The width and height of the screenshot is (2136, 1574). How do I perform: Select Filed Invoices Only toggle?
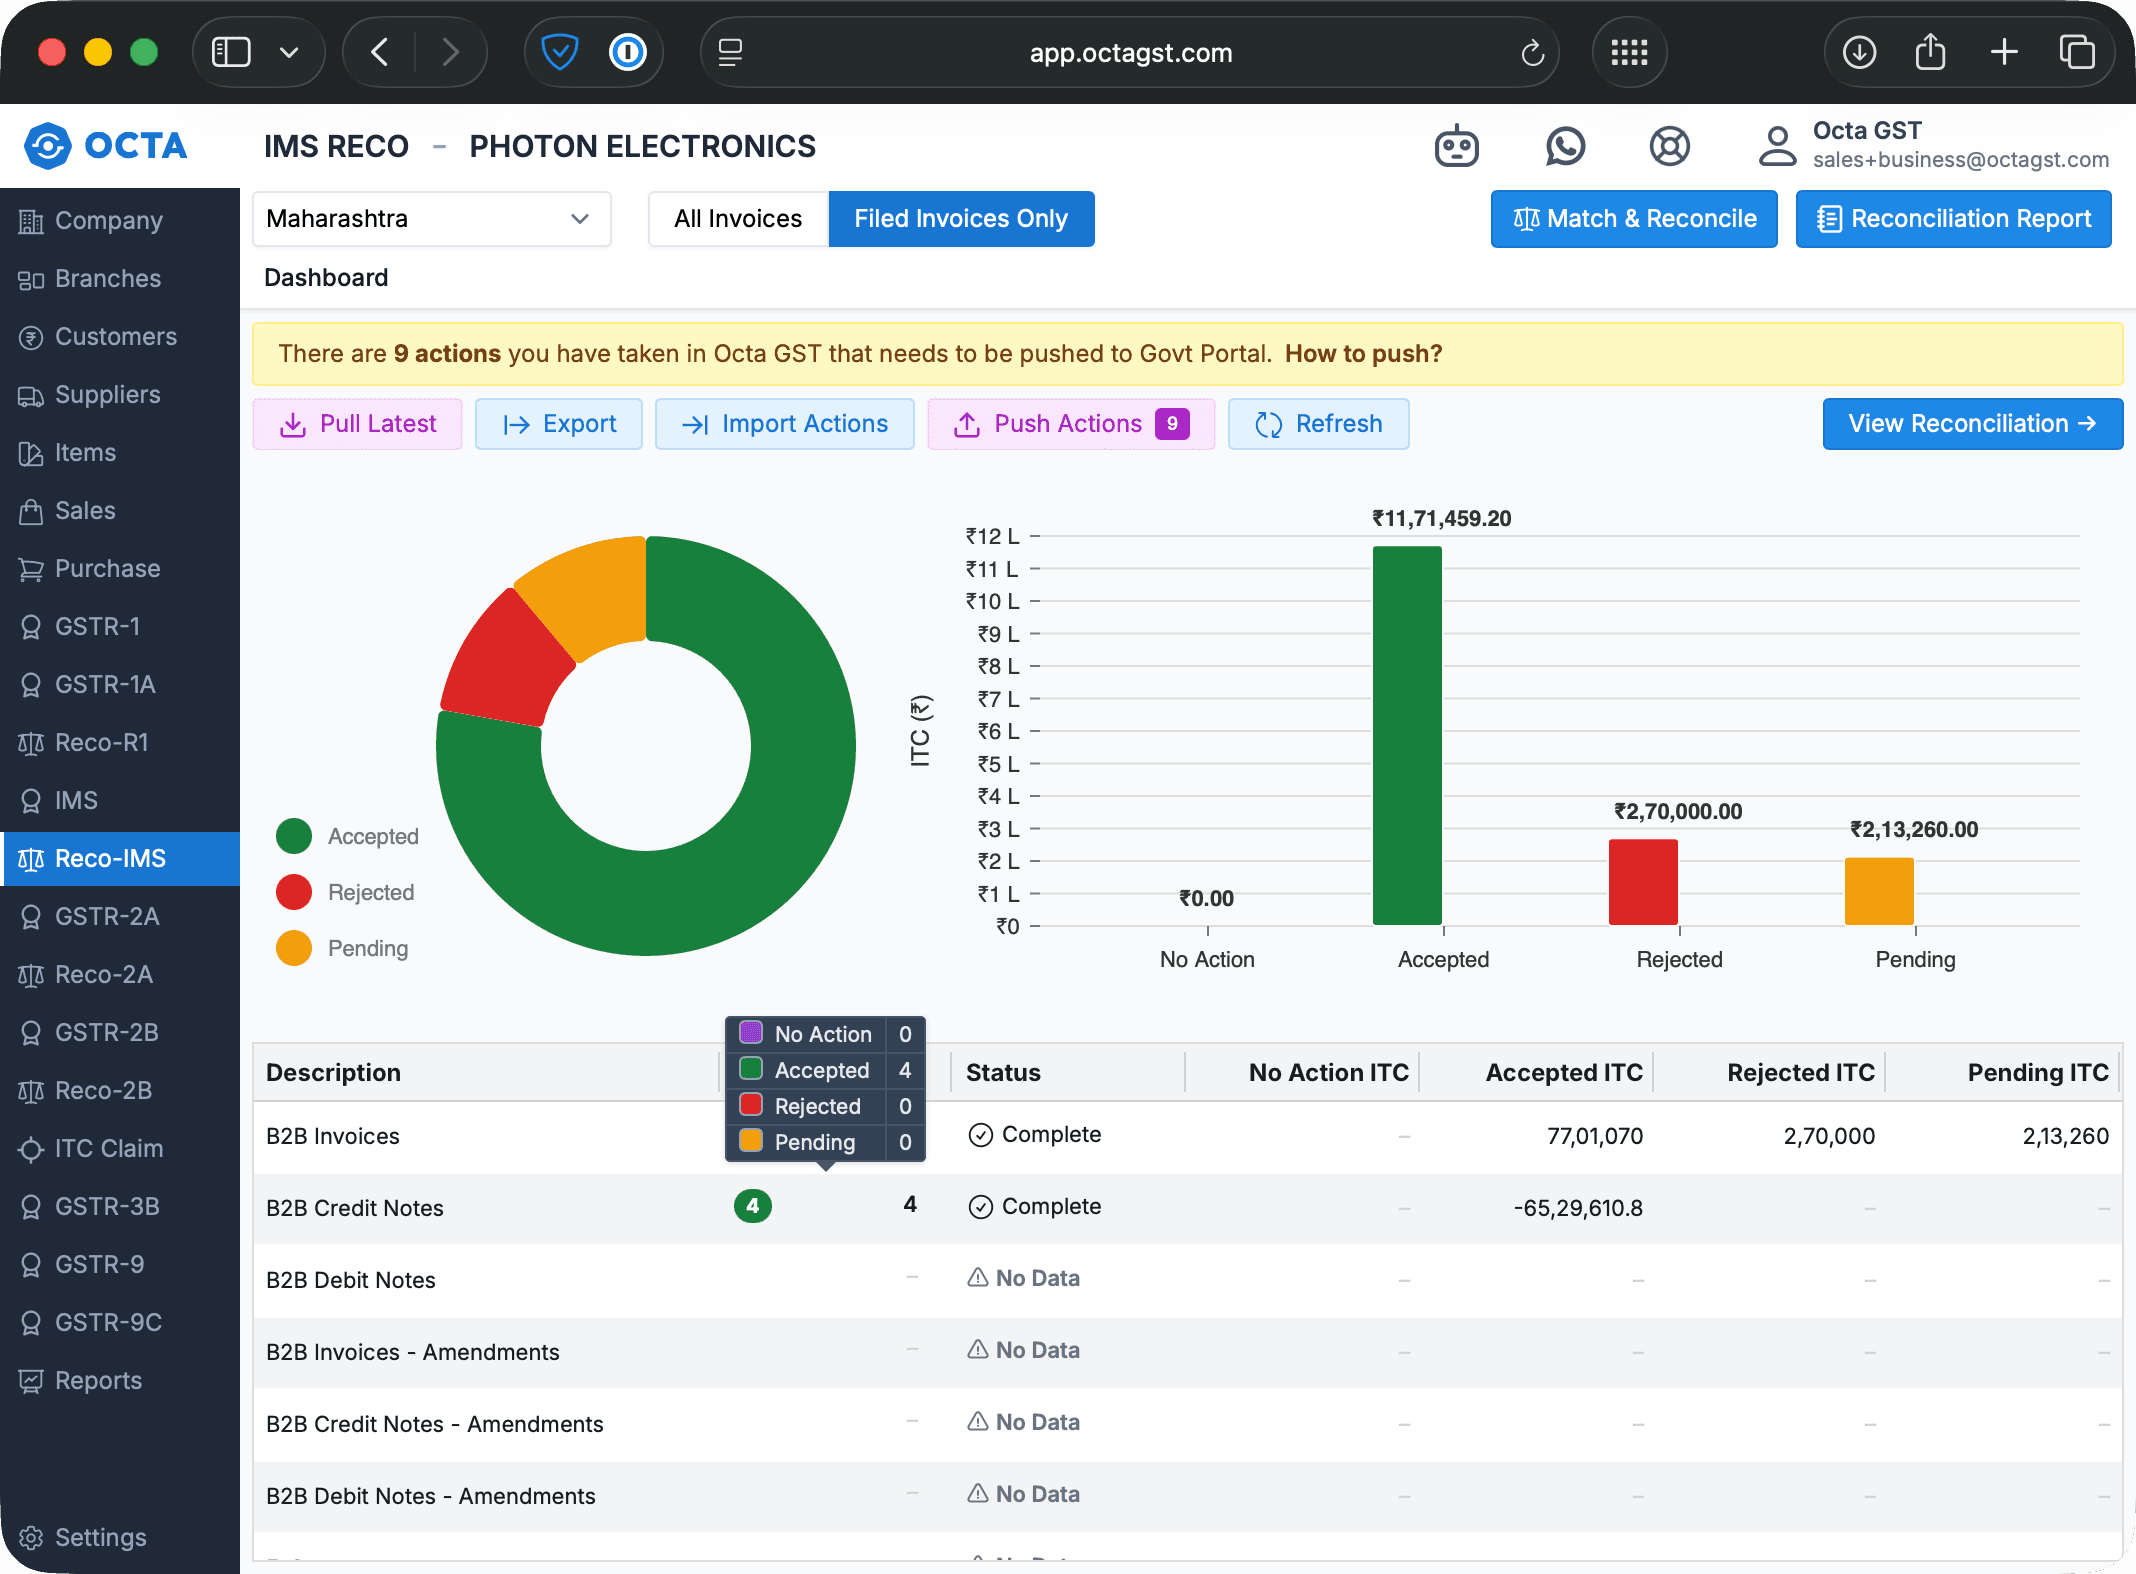coord(961,219)
